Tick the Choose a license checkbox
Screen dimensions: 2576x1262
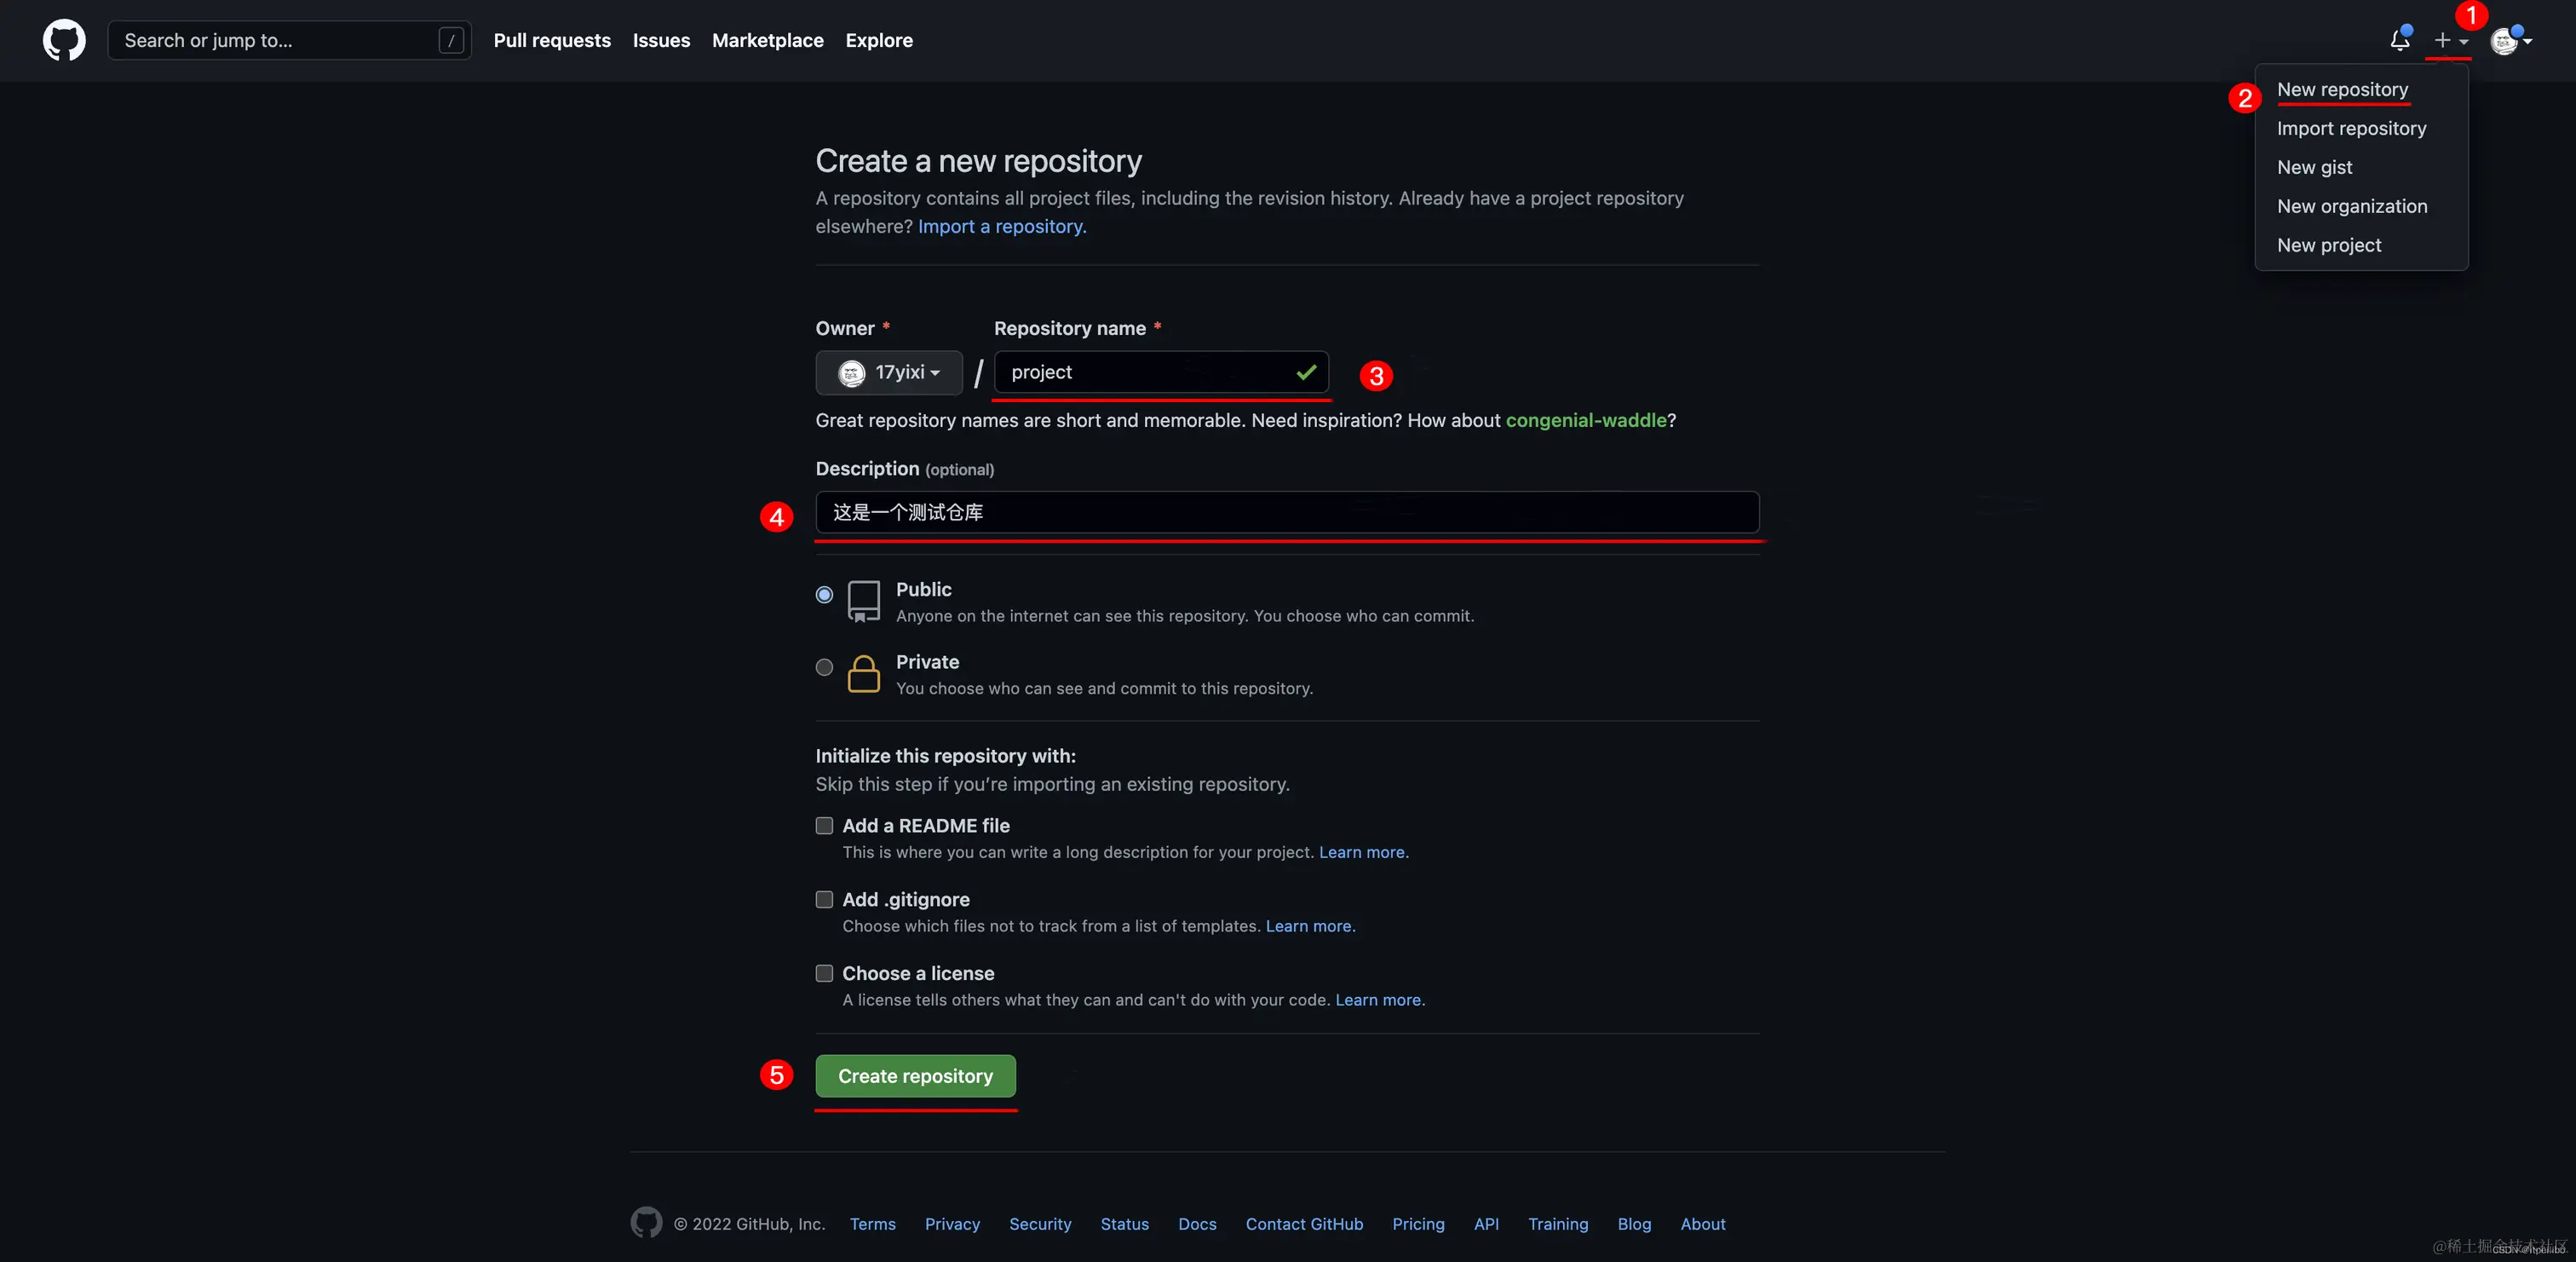pyautogui.click(x=824, y=973)
